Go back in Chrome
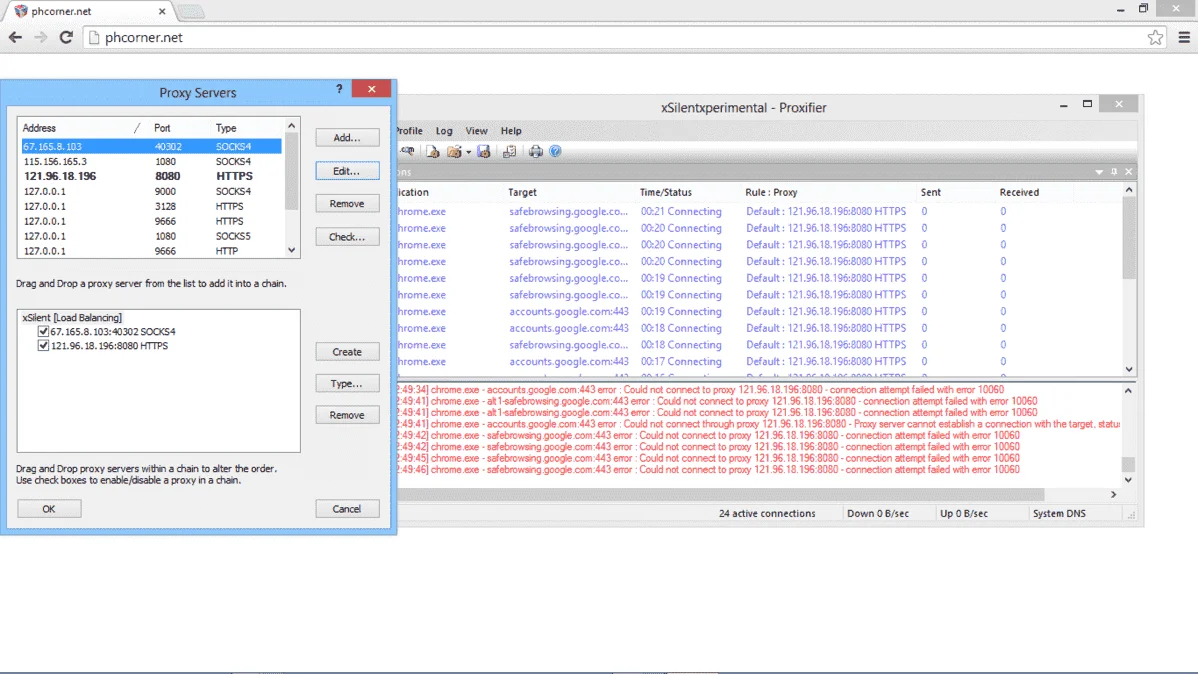Image resolution: width=1198 pixels, height=674 pixels. 15,37
